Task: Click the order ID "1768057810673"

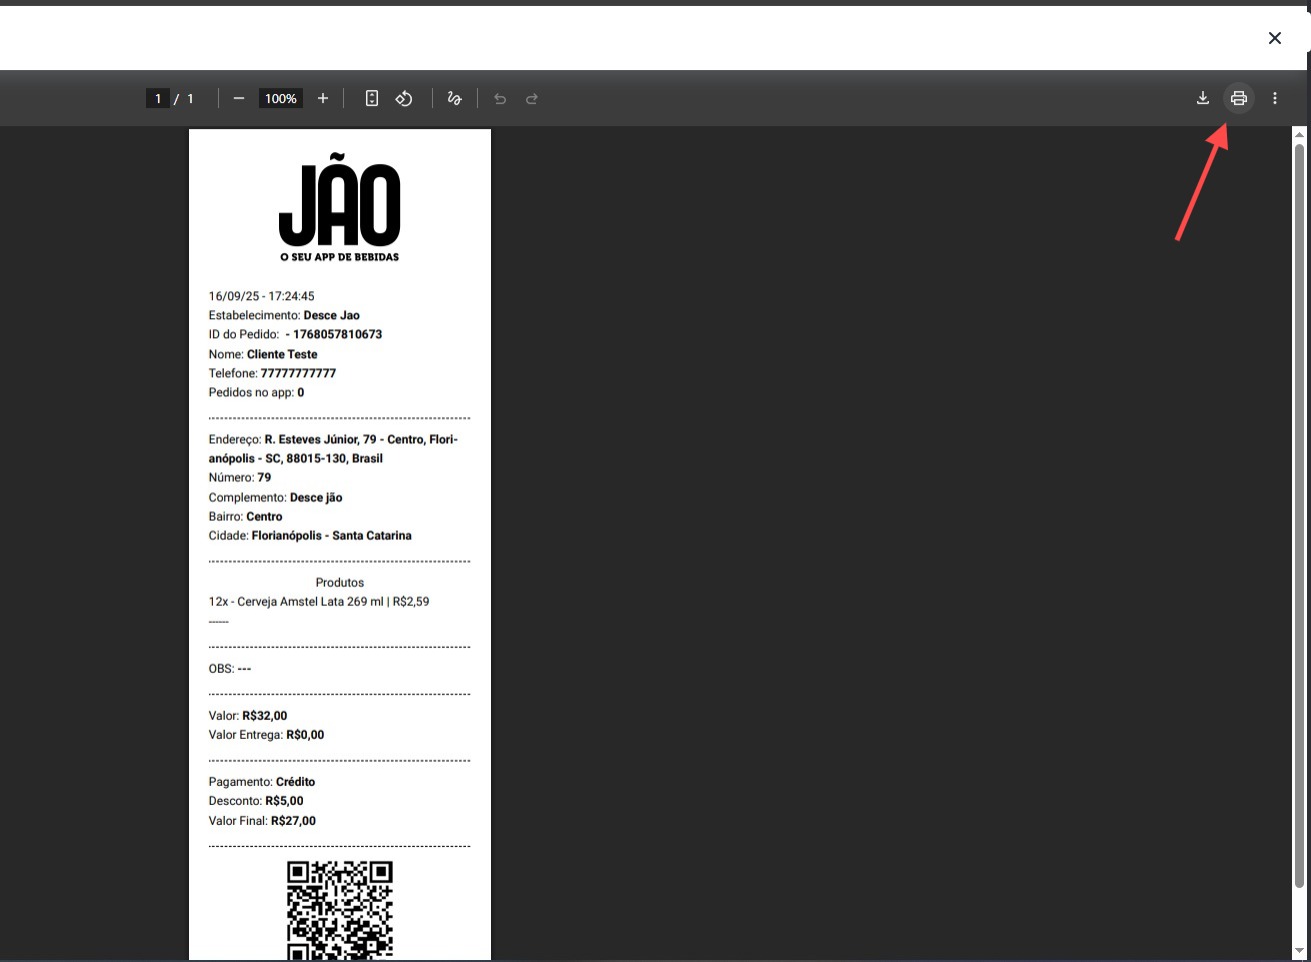Action: click(x=338, y=334)
